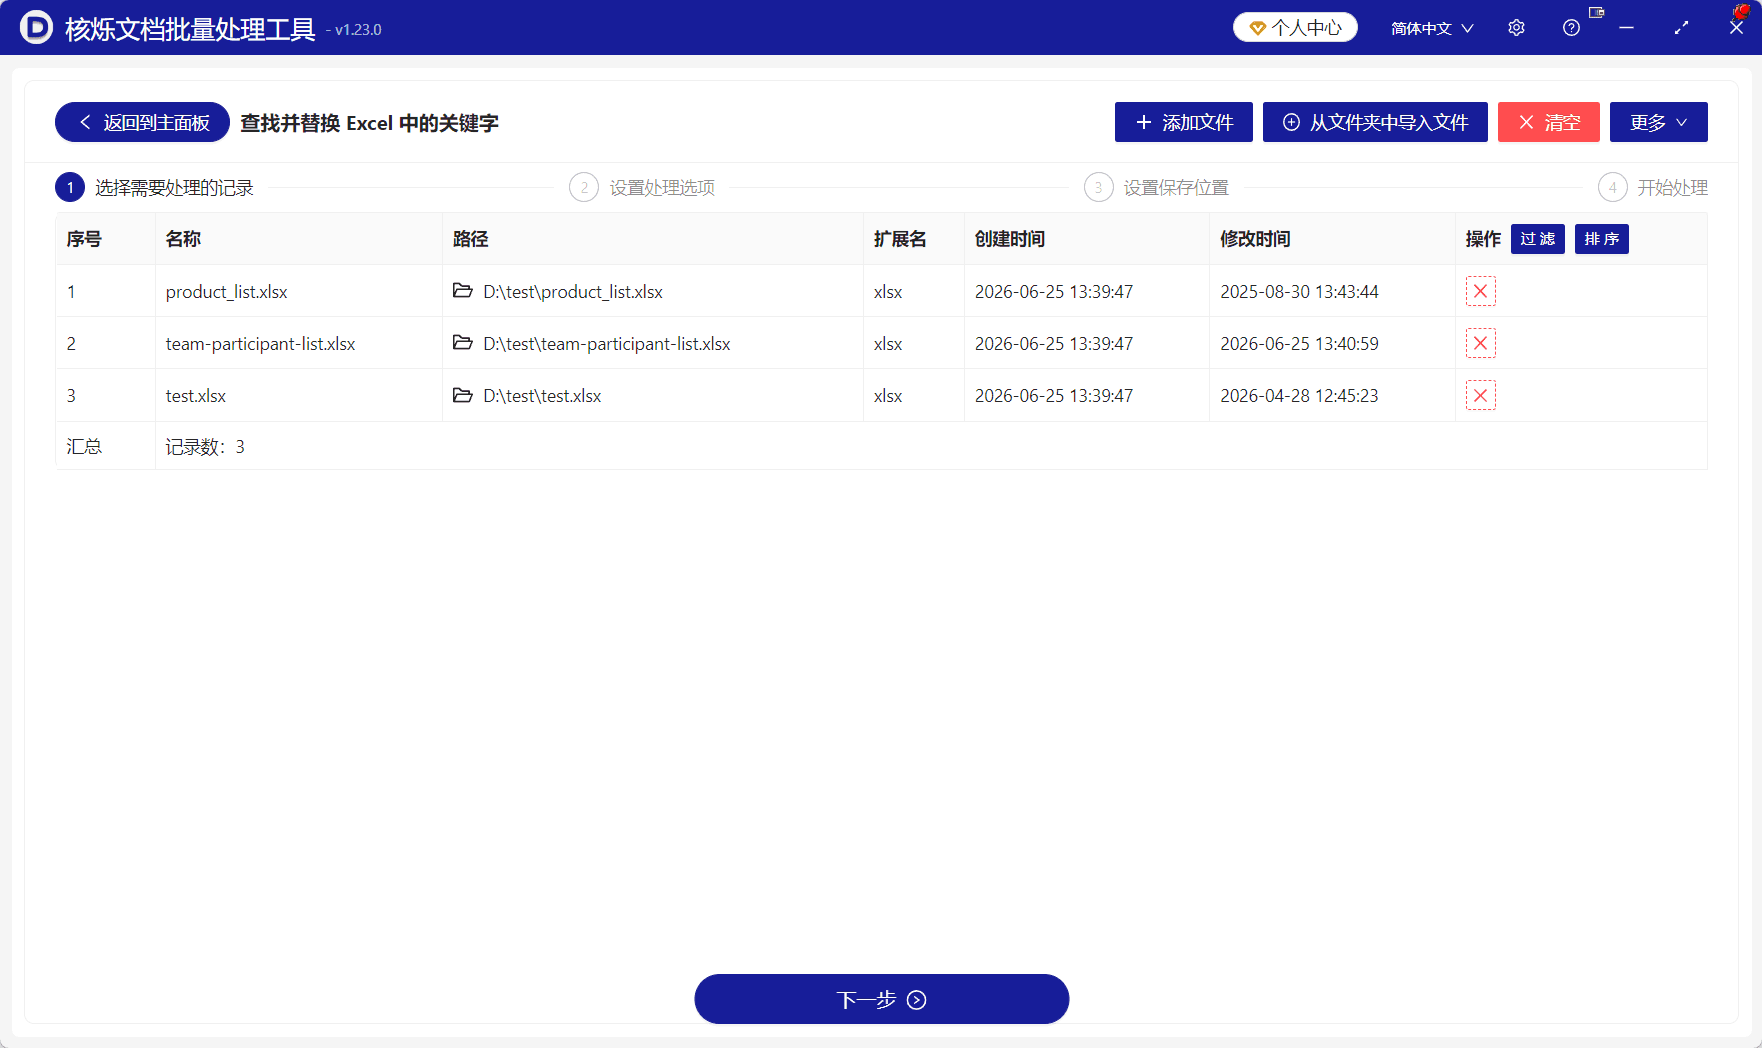Screen dimensions: 1762x1048
Task: Click modified time 2025-08-30 13:43:44
Action: pyautogui.click(x=1300, y=291)
